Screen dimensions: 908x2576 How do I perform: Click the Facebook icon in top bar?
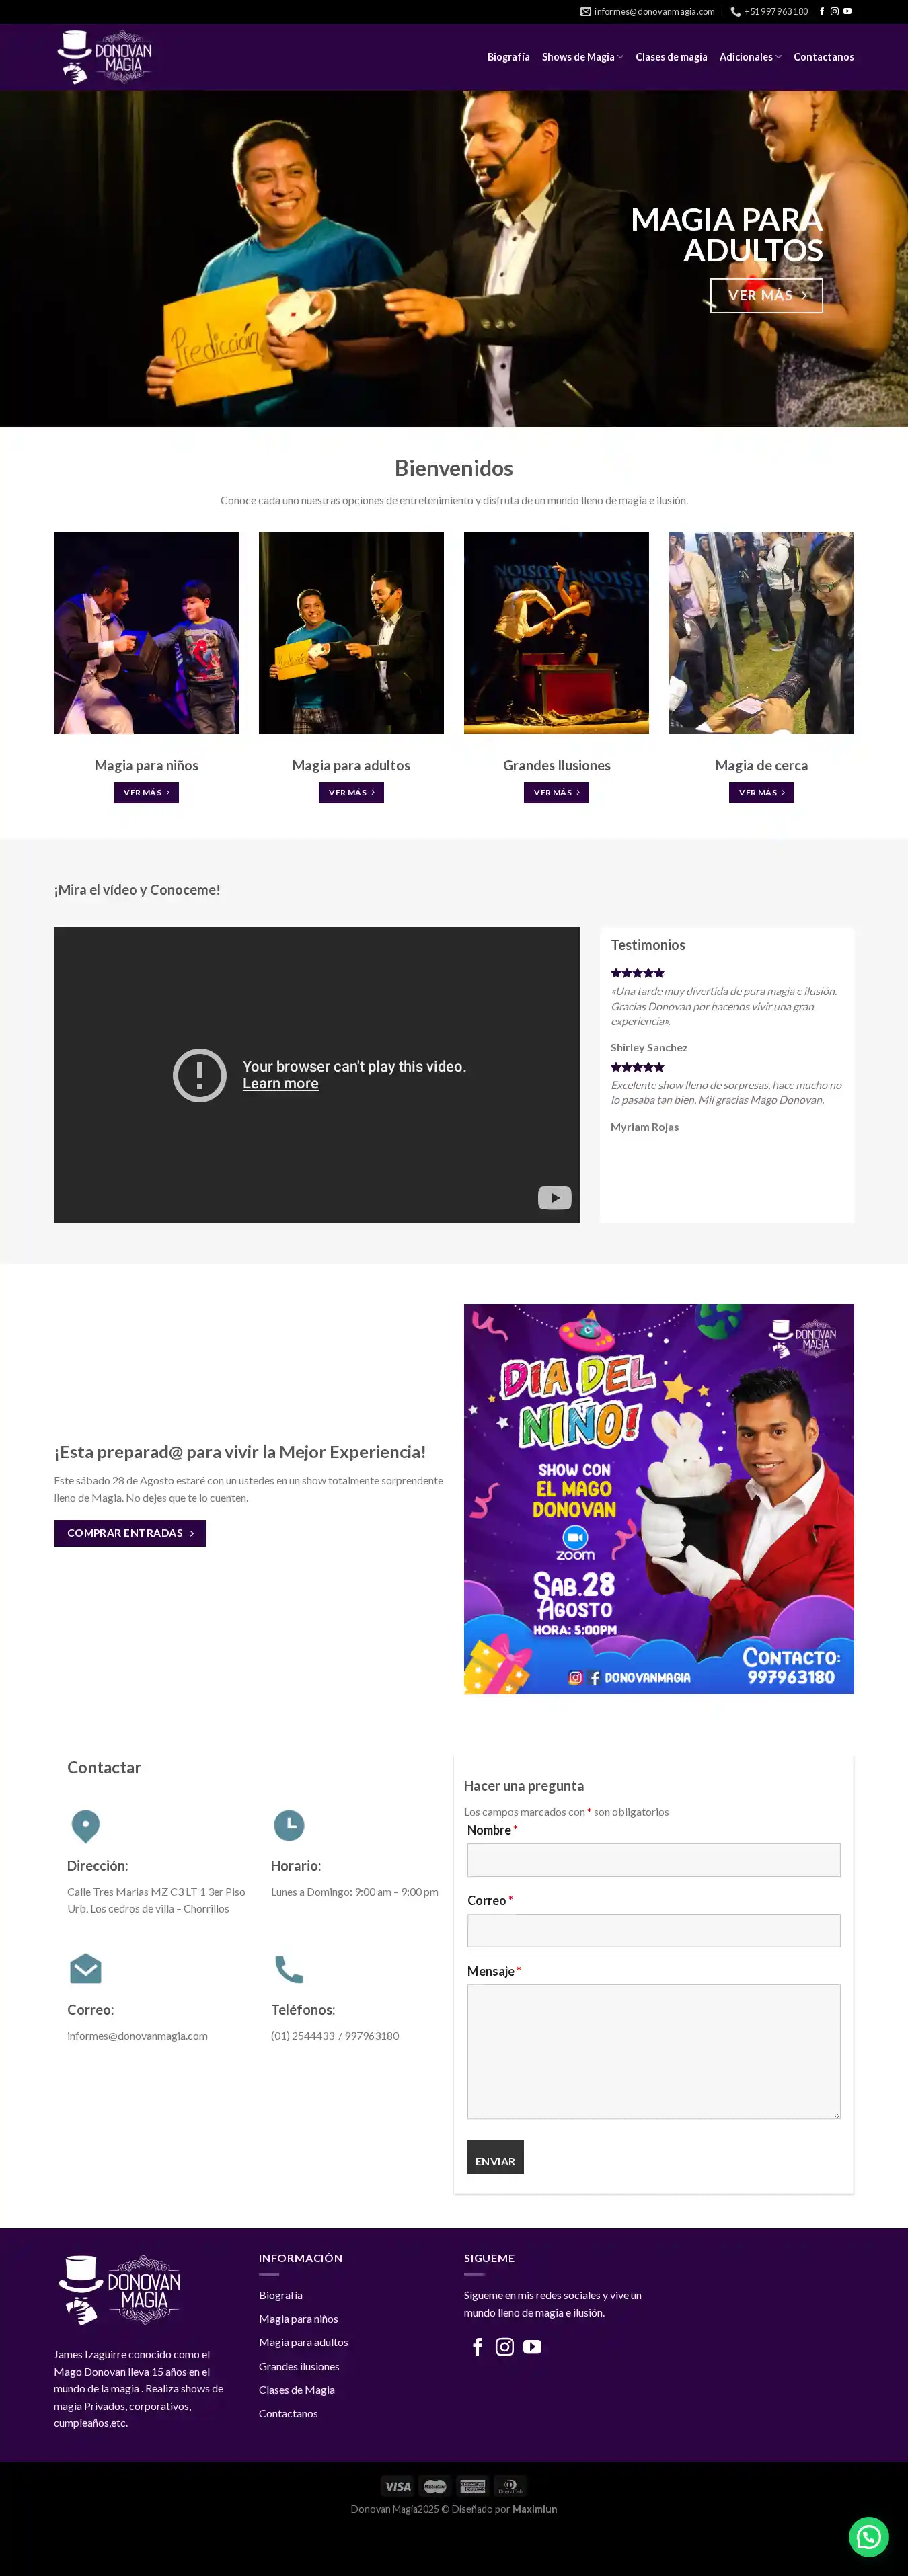point(822,12)
